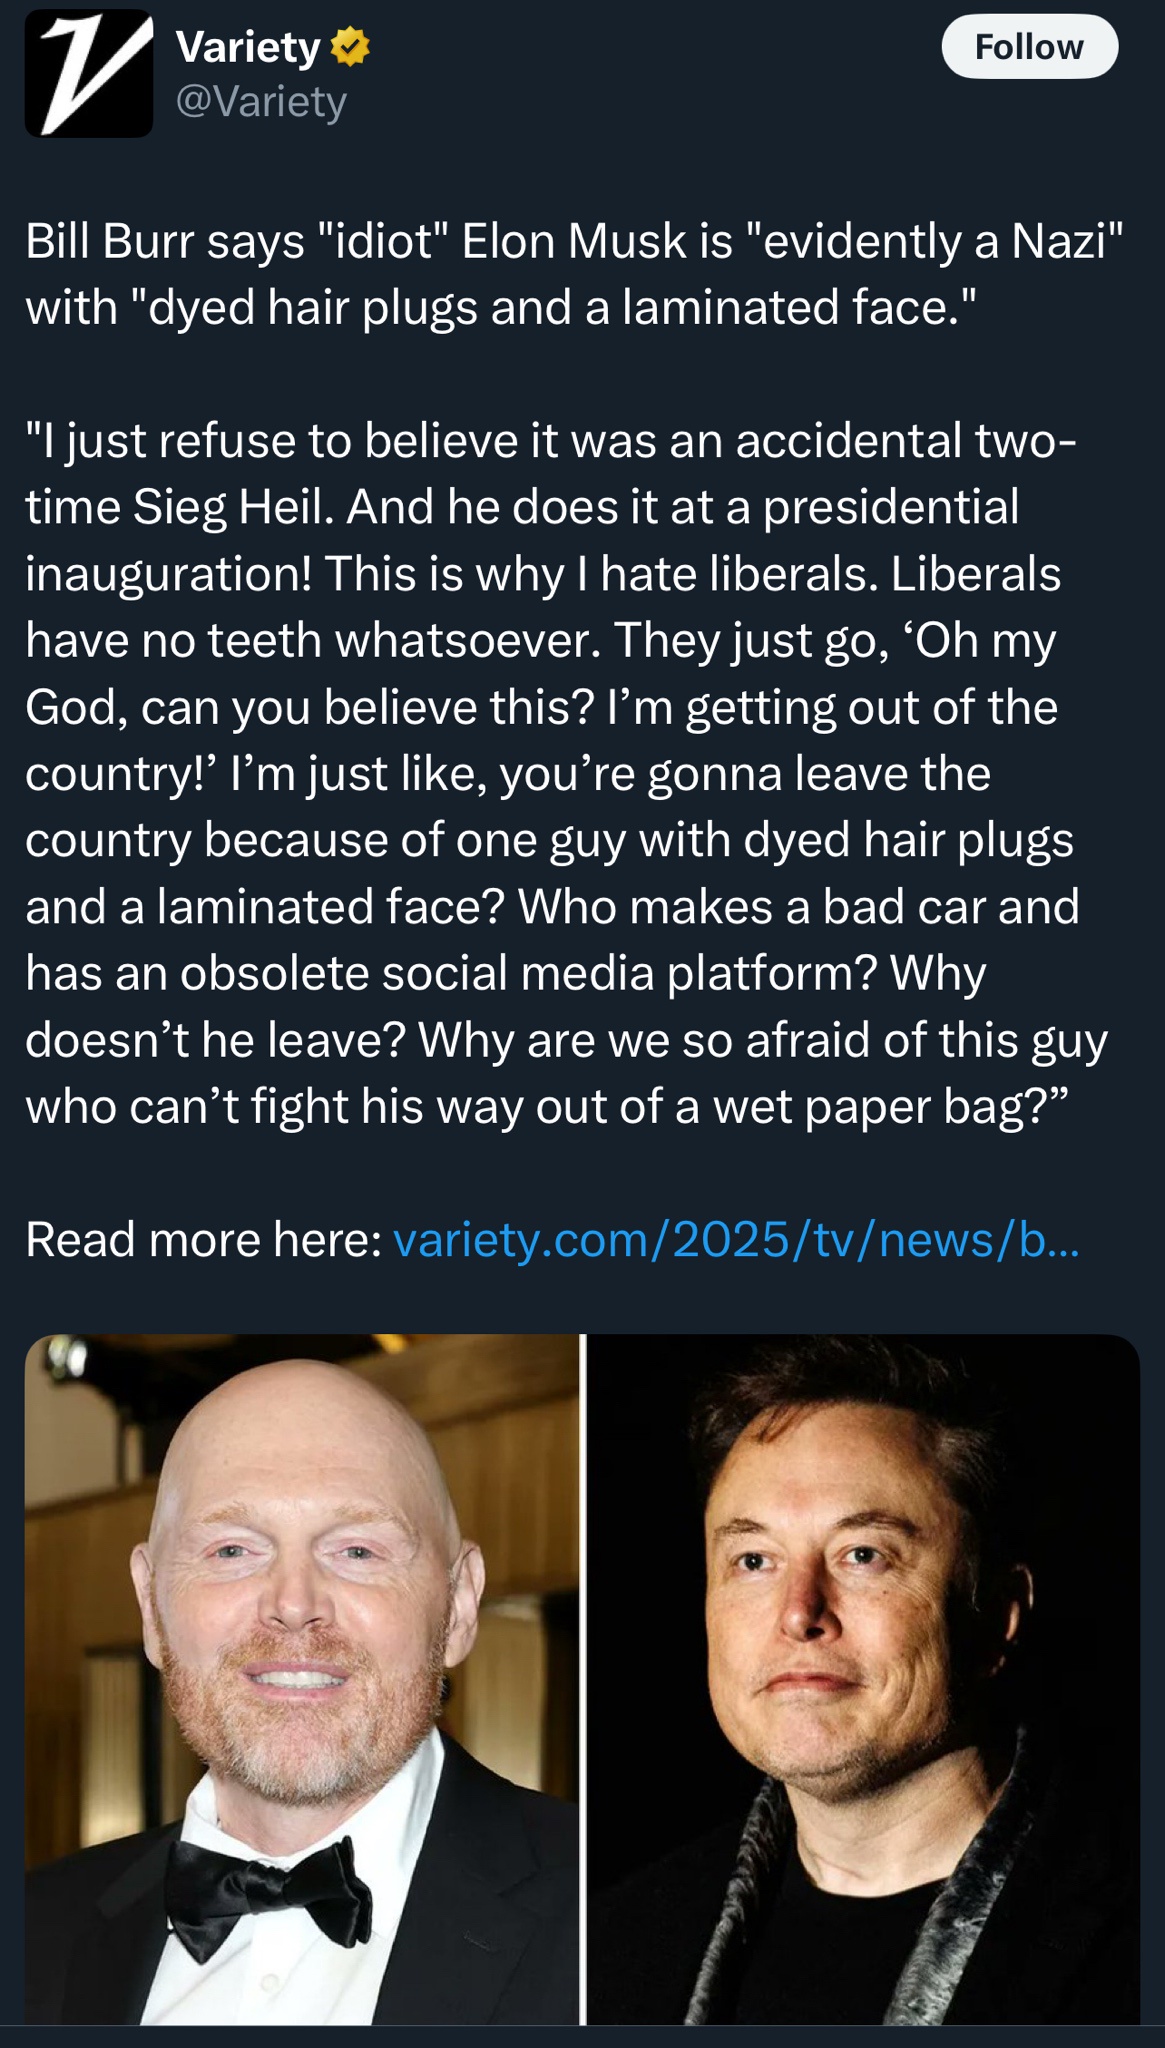Follow the Variety account

(x=1029, y=47)
